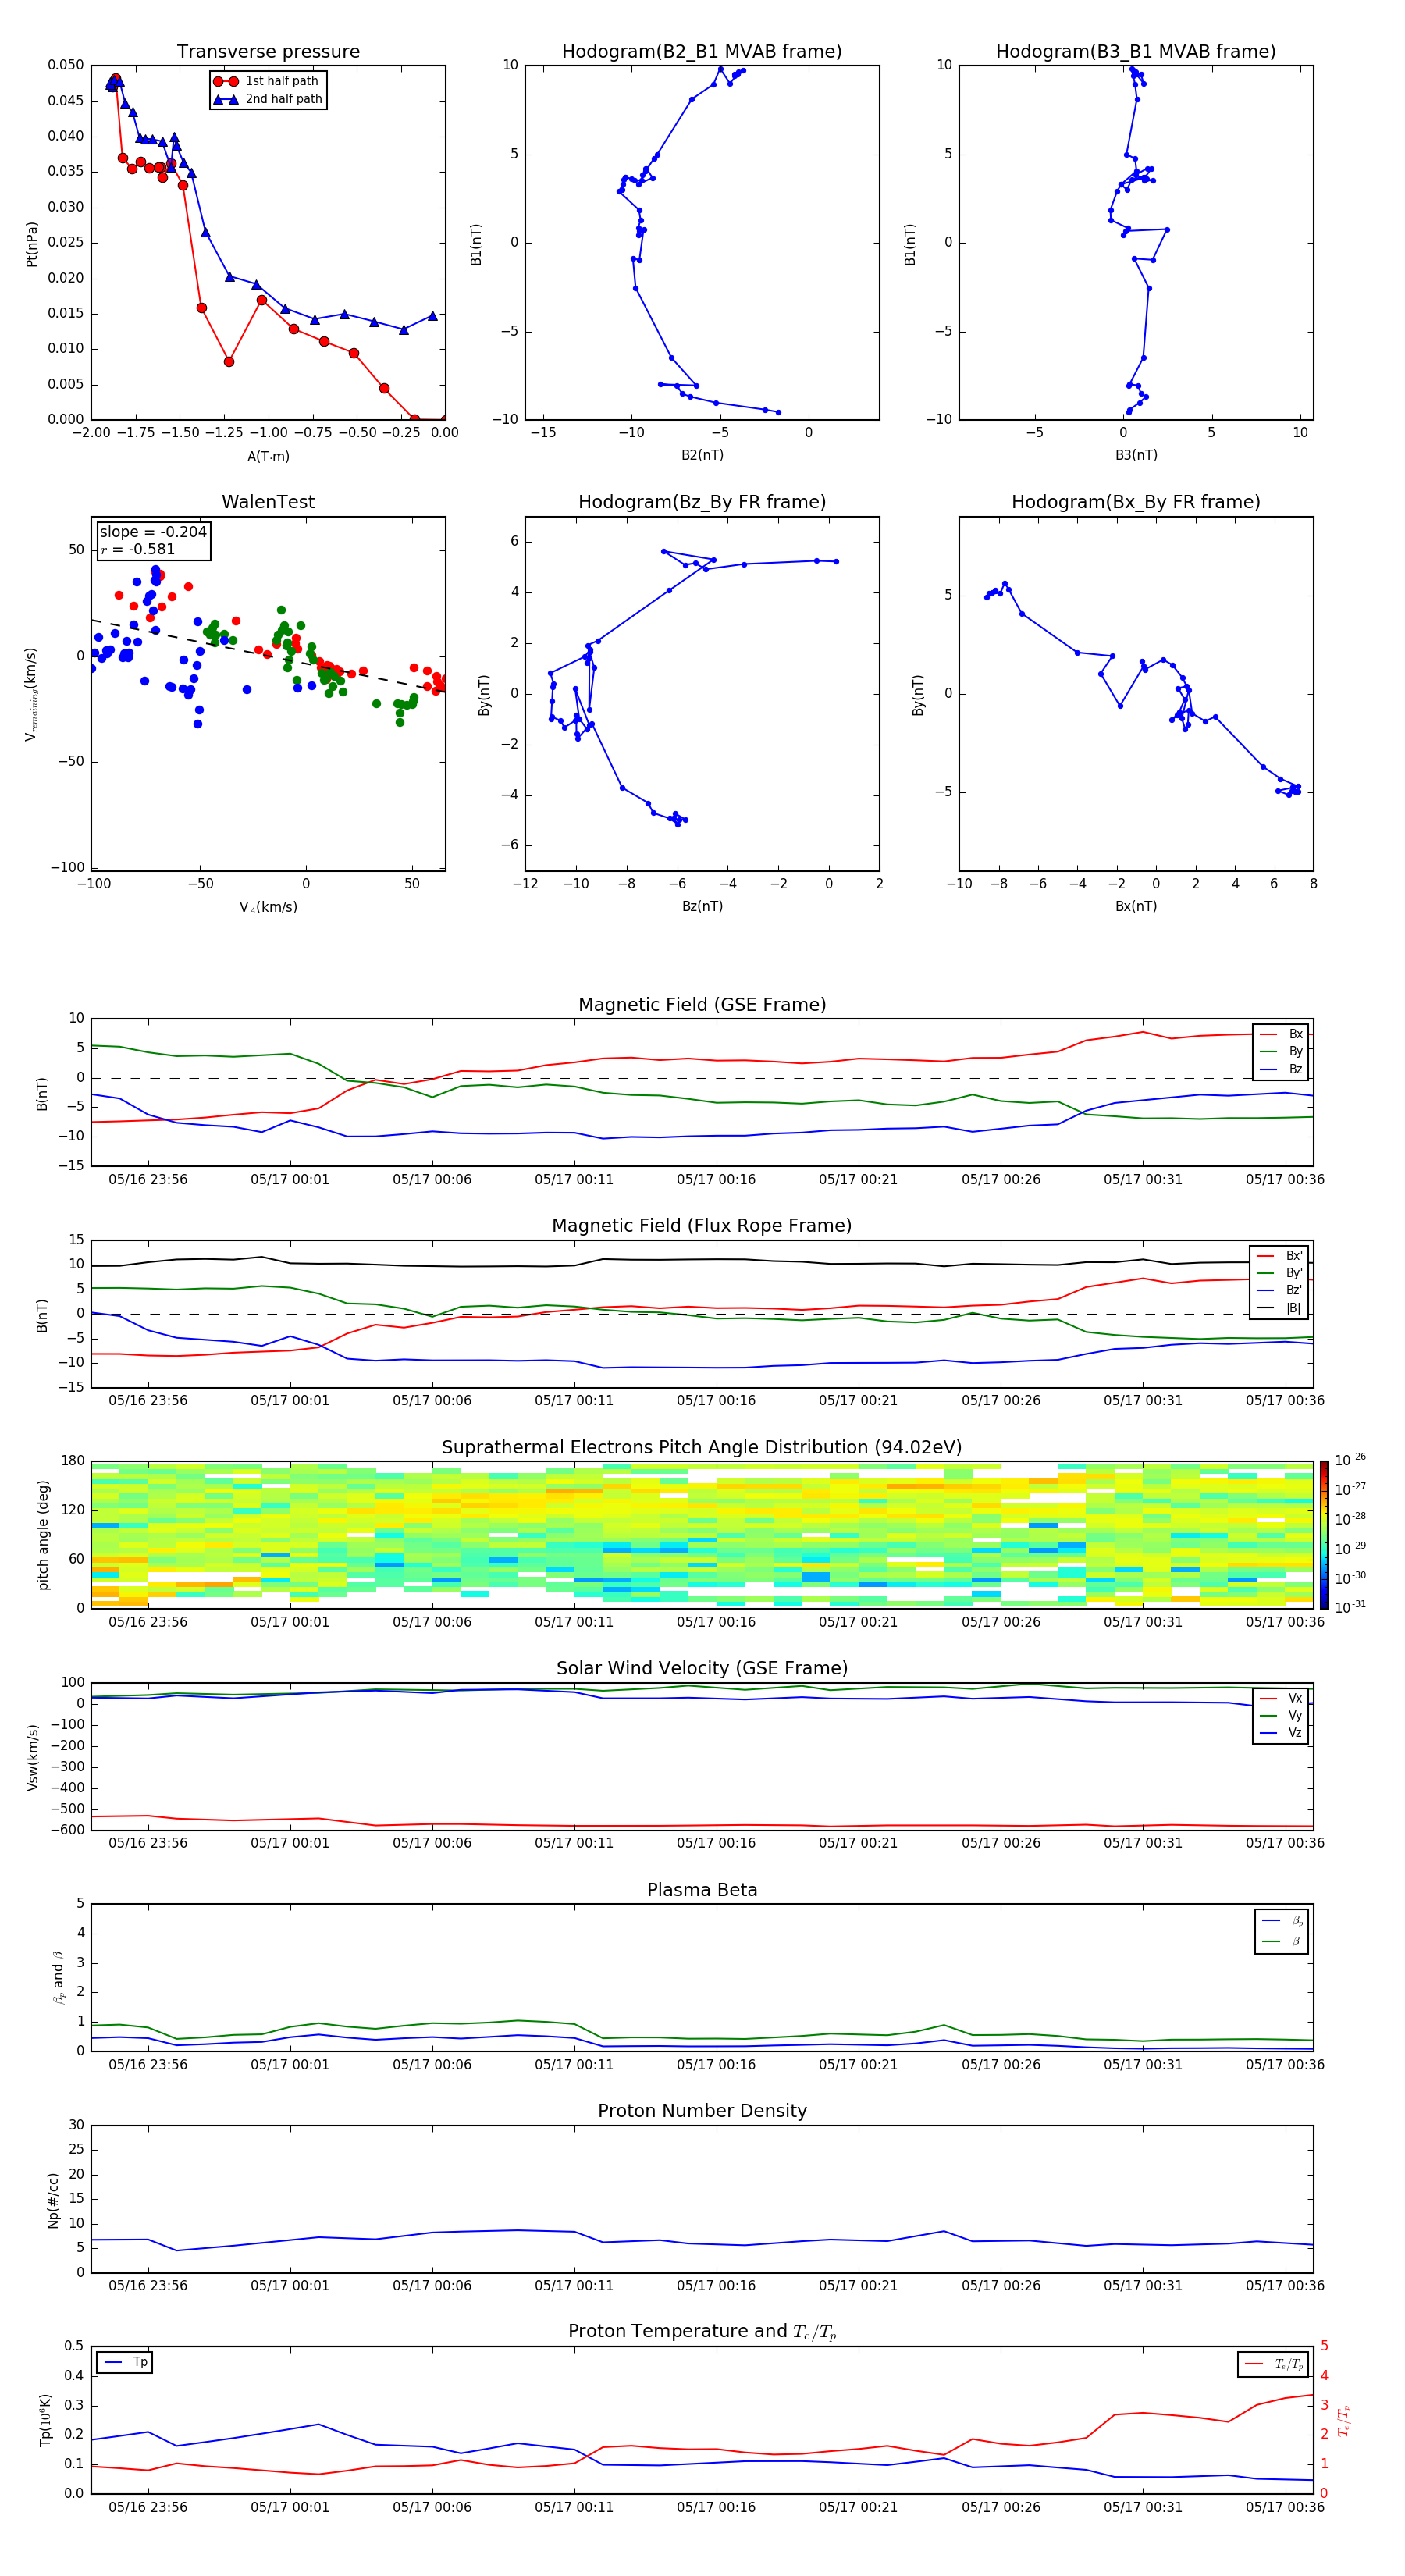Click the 'Proton Number Density' title
Screen dimensions: 1405x2576
(x=702, y=2111)
